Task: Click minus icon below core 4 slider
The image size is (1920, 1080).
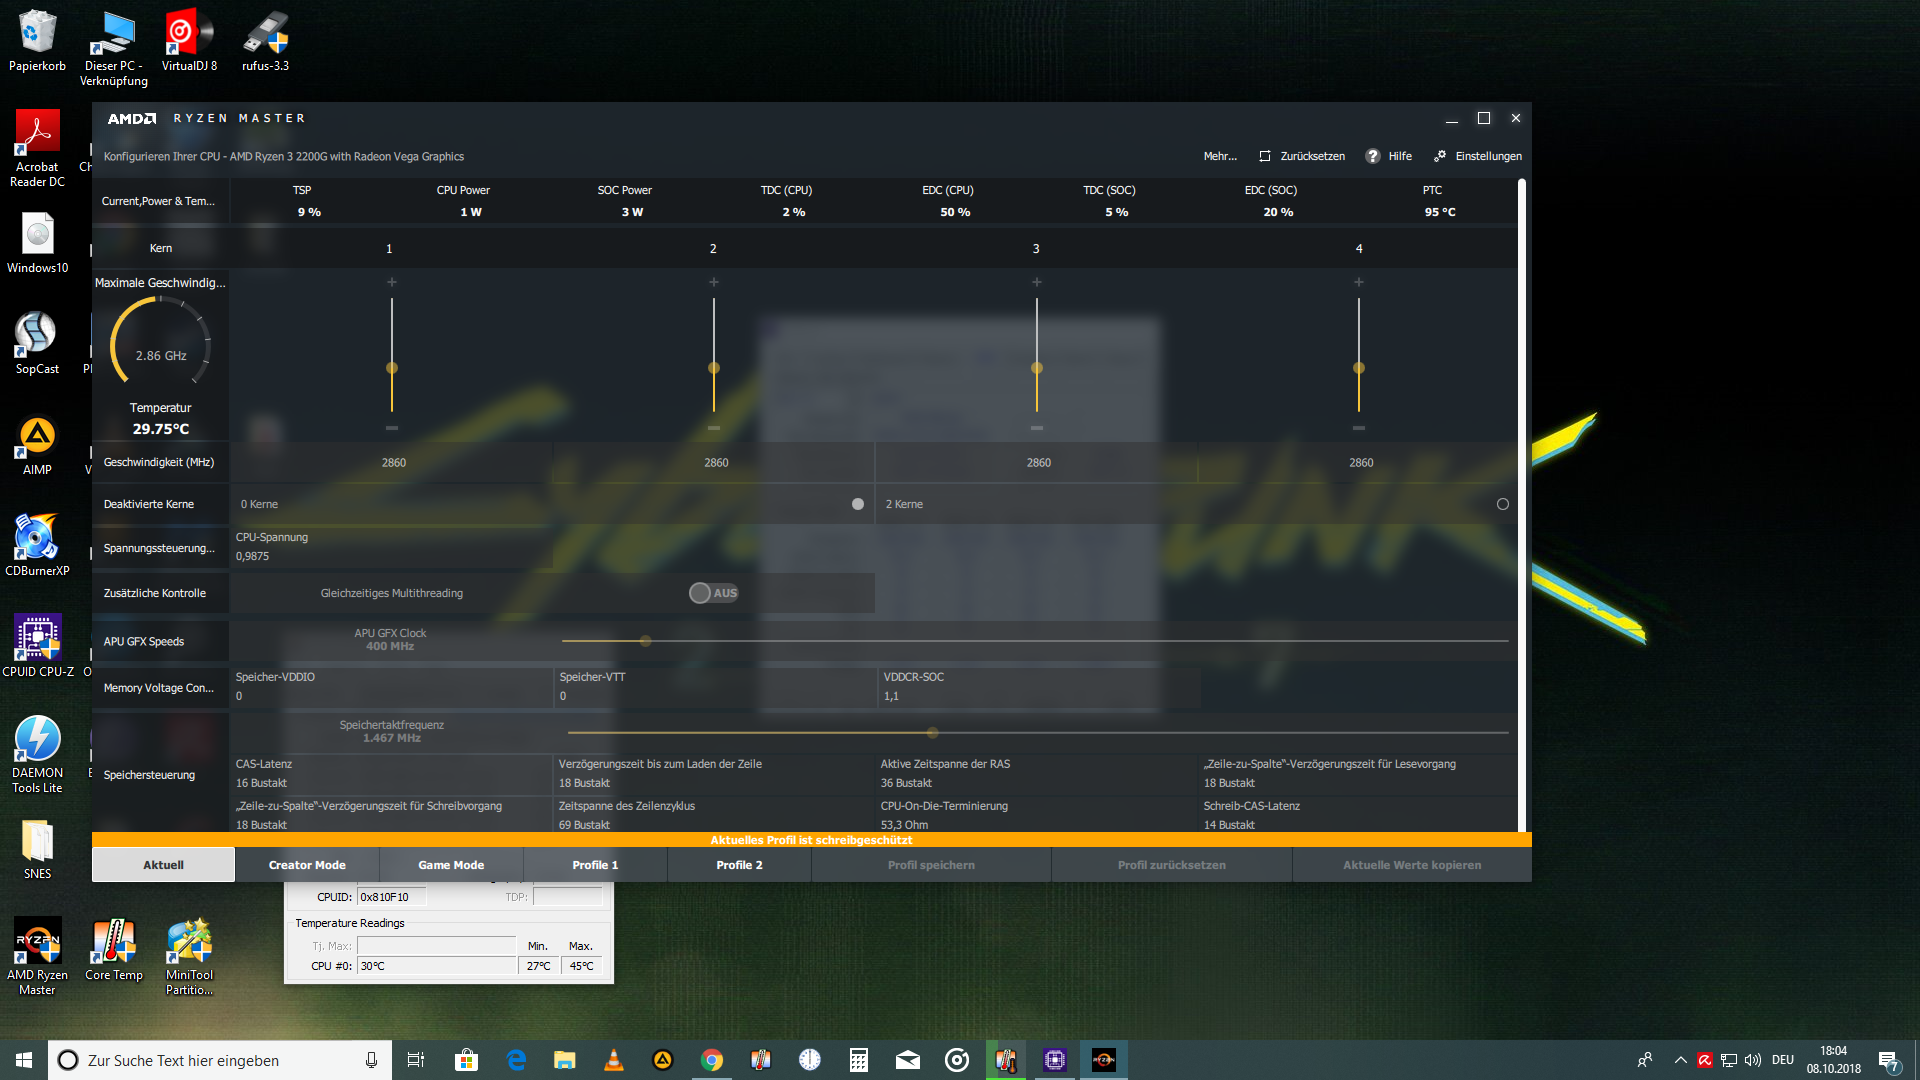Action: [x=1359, y=428]
